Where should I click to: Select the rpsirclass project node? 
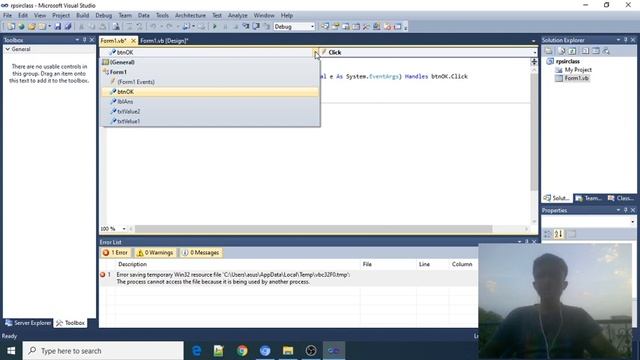[568, 61]
